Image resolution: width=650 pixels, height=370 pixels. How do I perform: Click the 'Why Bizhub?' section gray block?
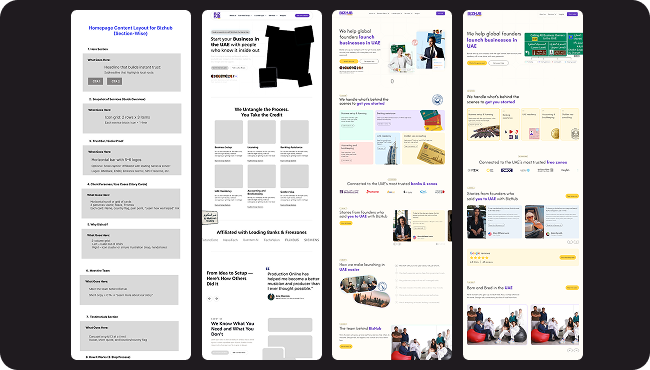131,244
